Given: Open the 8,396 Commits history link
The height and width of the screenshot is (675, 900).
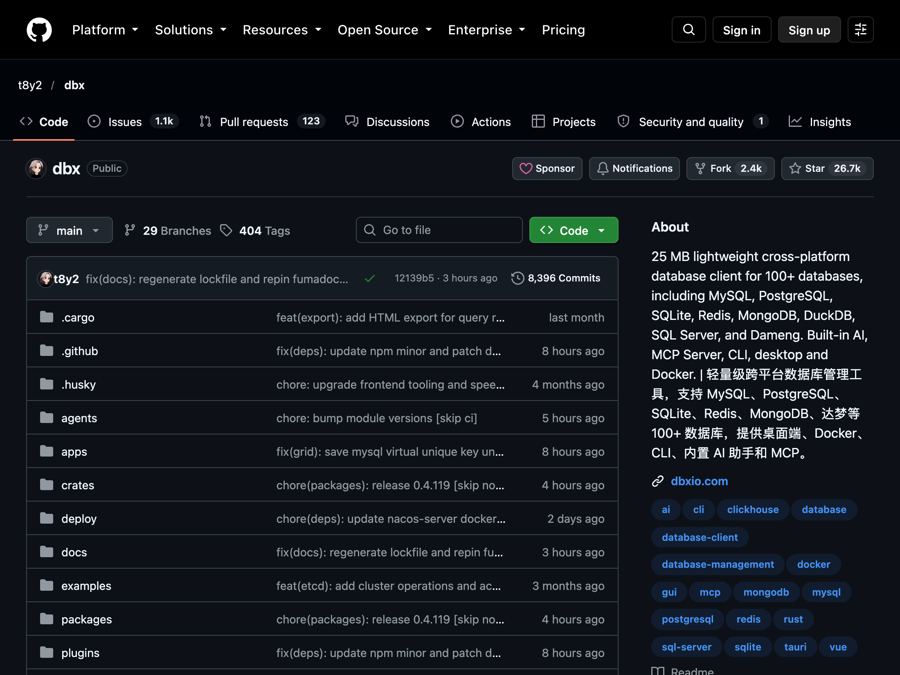Looking at the screenshot, I should 556,278.
